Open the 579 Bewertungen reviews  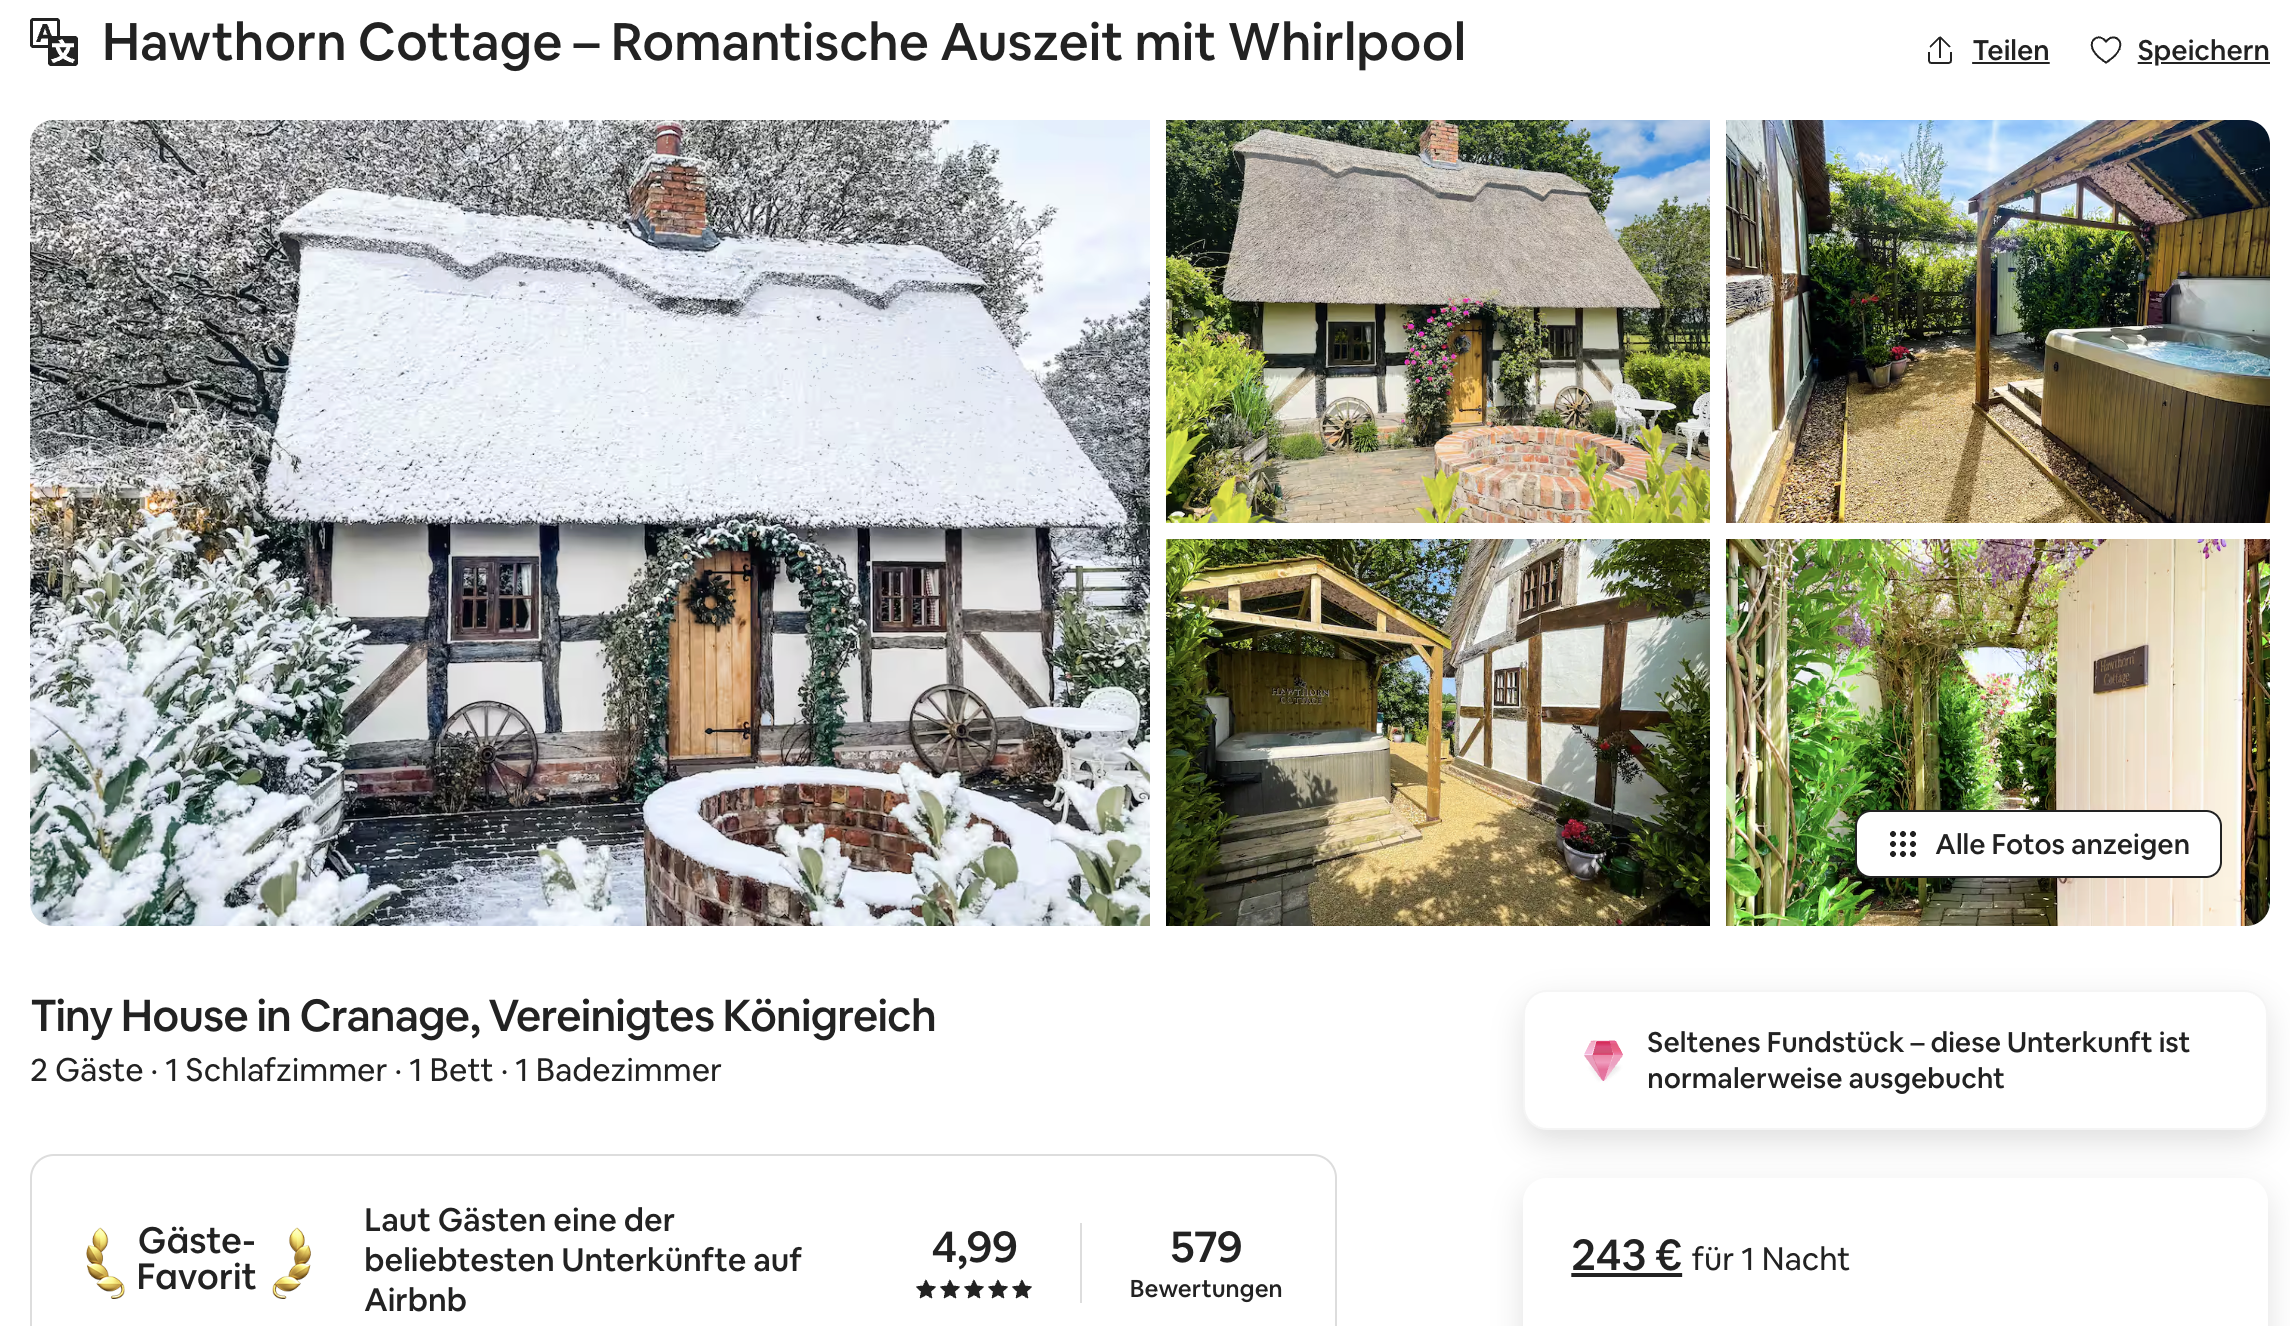1206,1264
